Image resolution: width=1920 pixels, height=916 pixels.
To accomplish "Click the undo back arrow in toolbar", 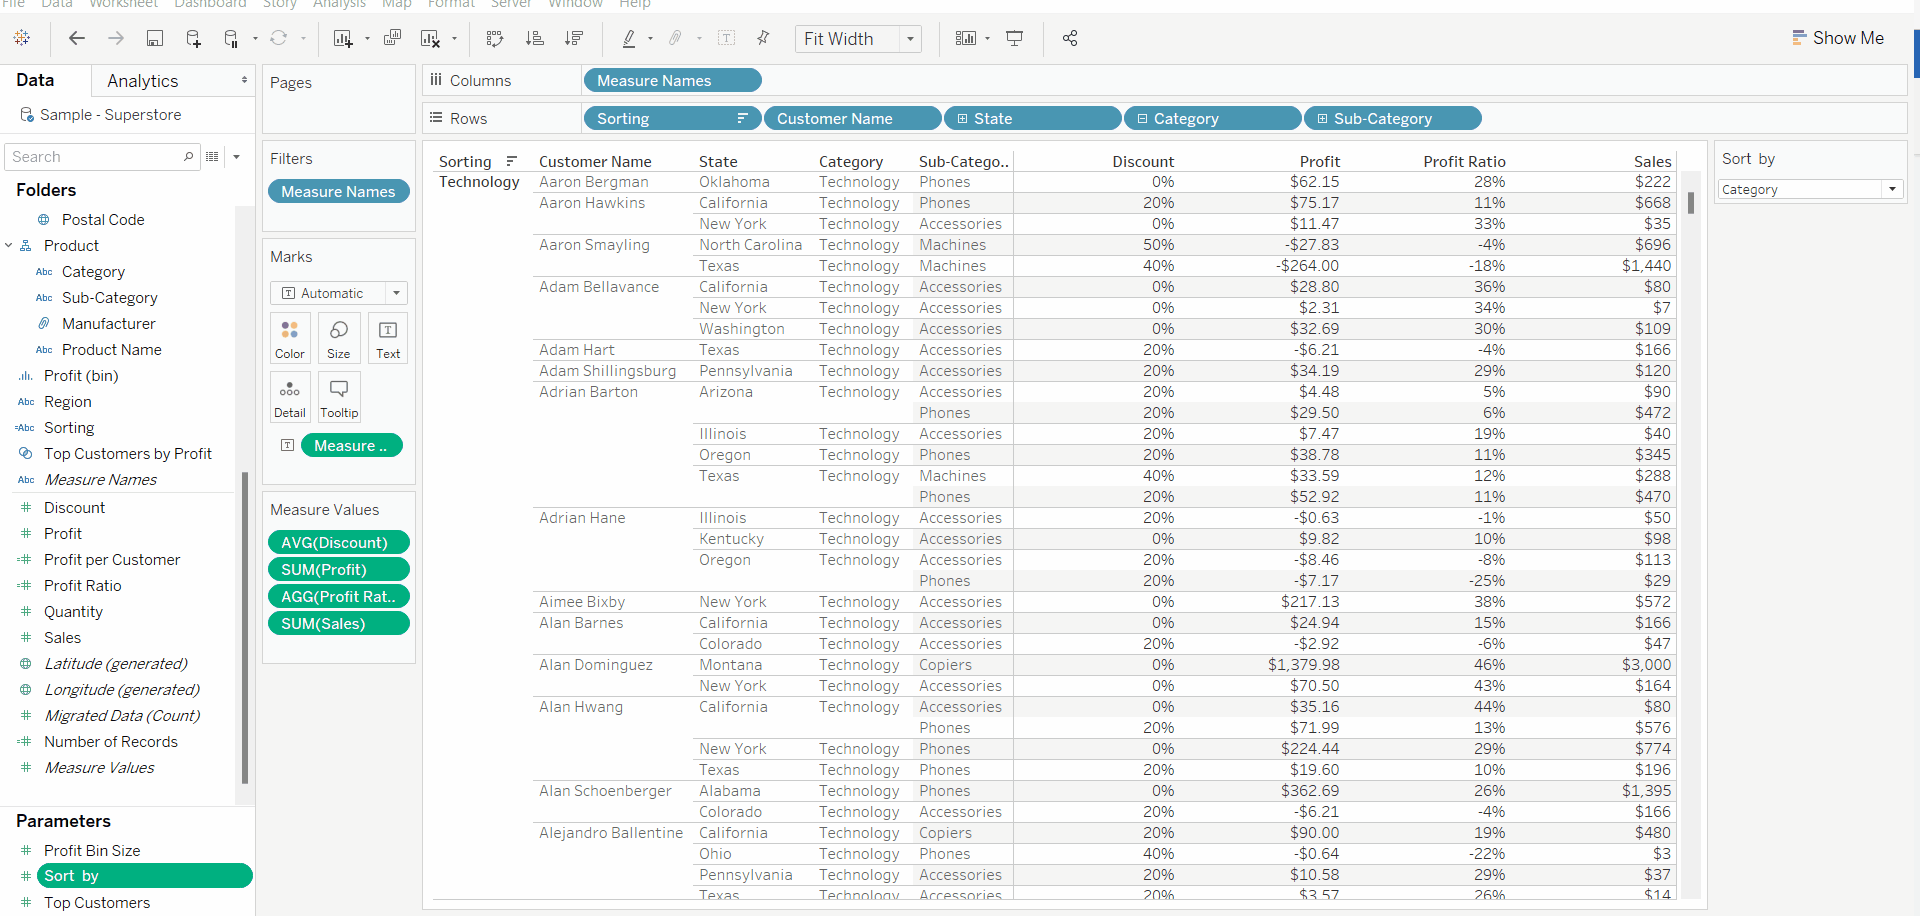I will click(77, 38).
